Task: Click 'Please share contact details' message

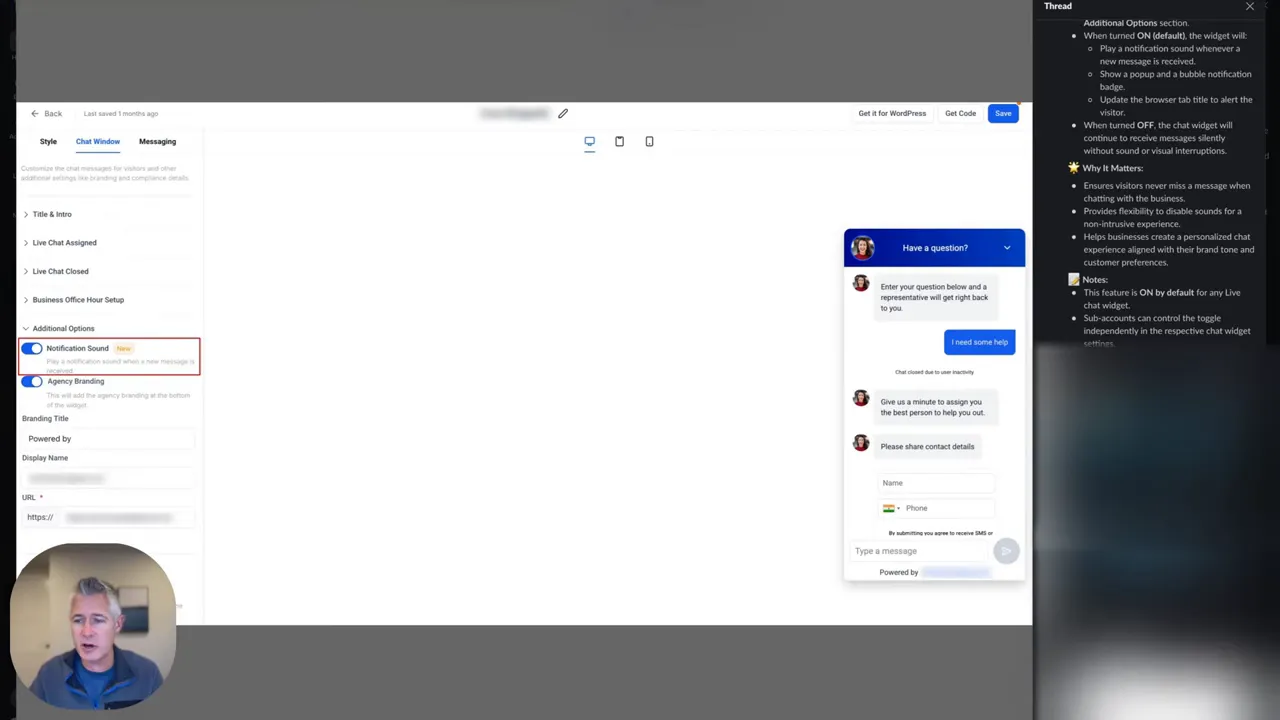Action: [x=927, y=447]
